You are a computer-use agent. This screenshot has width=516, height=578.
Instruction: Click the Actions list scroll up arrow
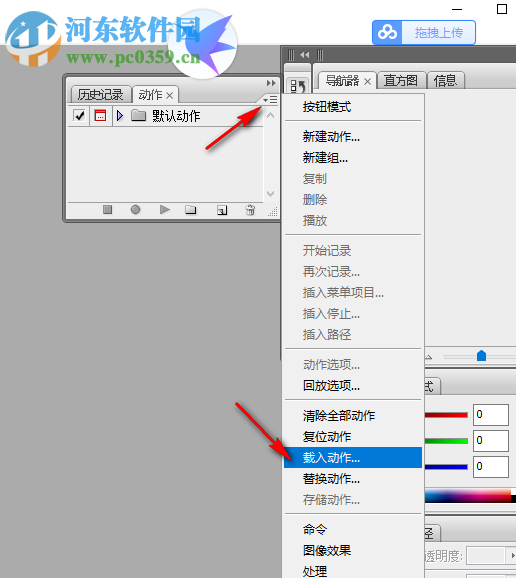point(271,115)
